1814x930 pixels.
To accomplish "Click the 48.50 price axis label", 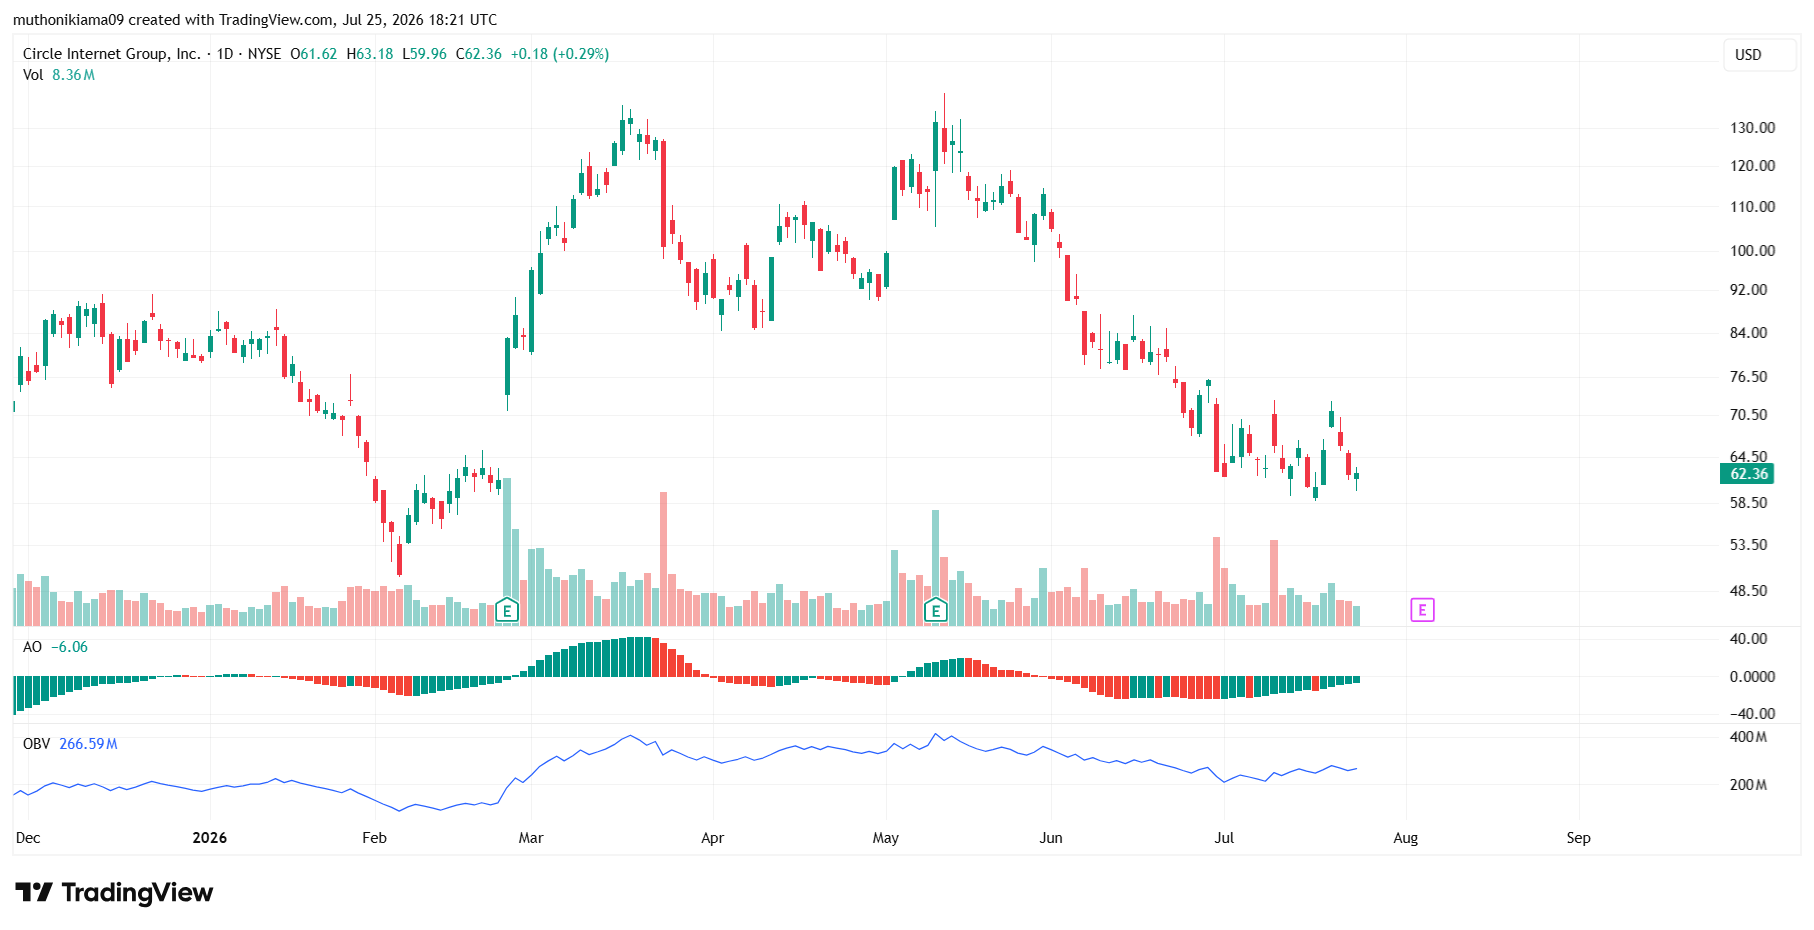I will coord(1748,591).
